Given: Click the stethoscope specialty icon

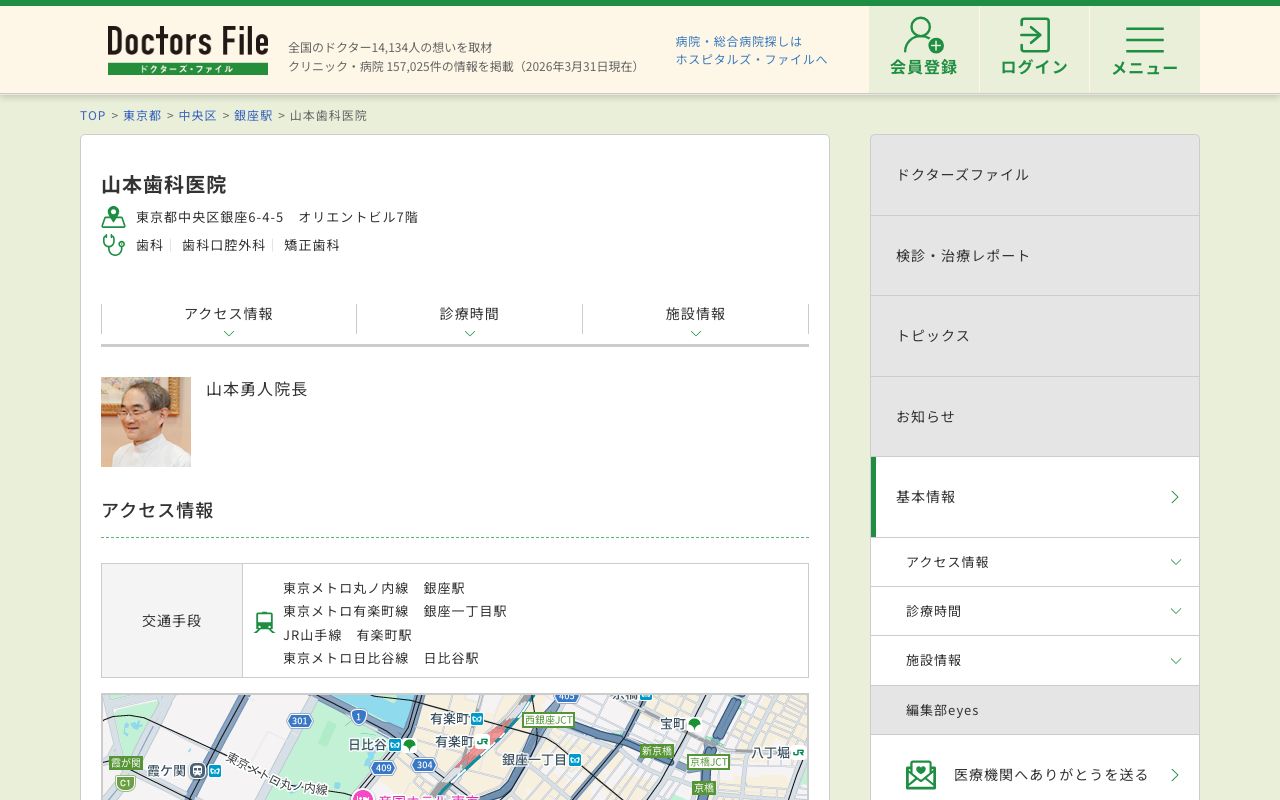Looking at the screenshot, I should click(x=113, y=245).
